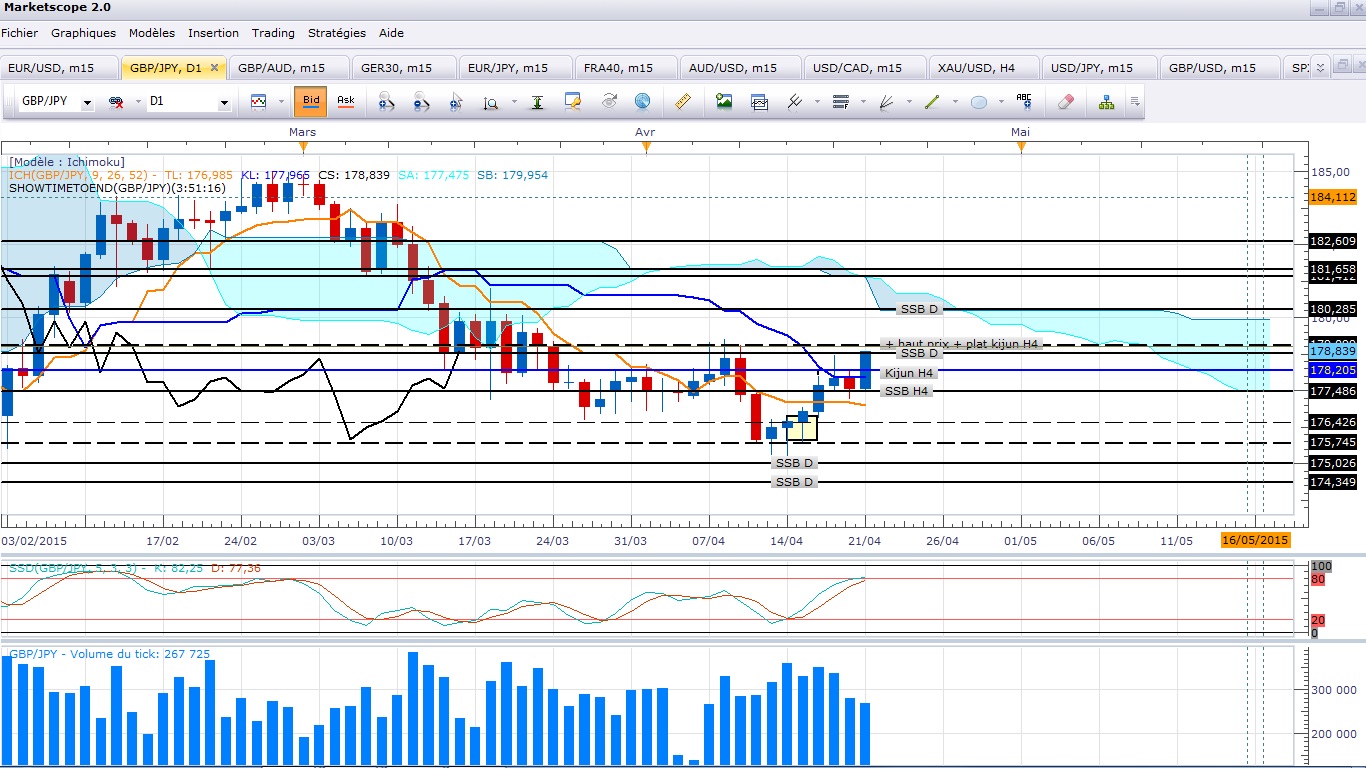Open the Trading menu
The image size is (1366, 770).
(273, 33)
